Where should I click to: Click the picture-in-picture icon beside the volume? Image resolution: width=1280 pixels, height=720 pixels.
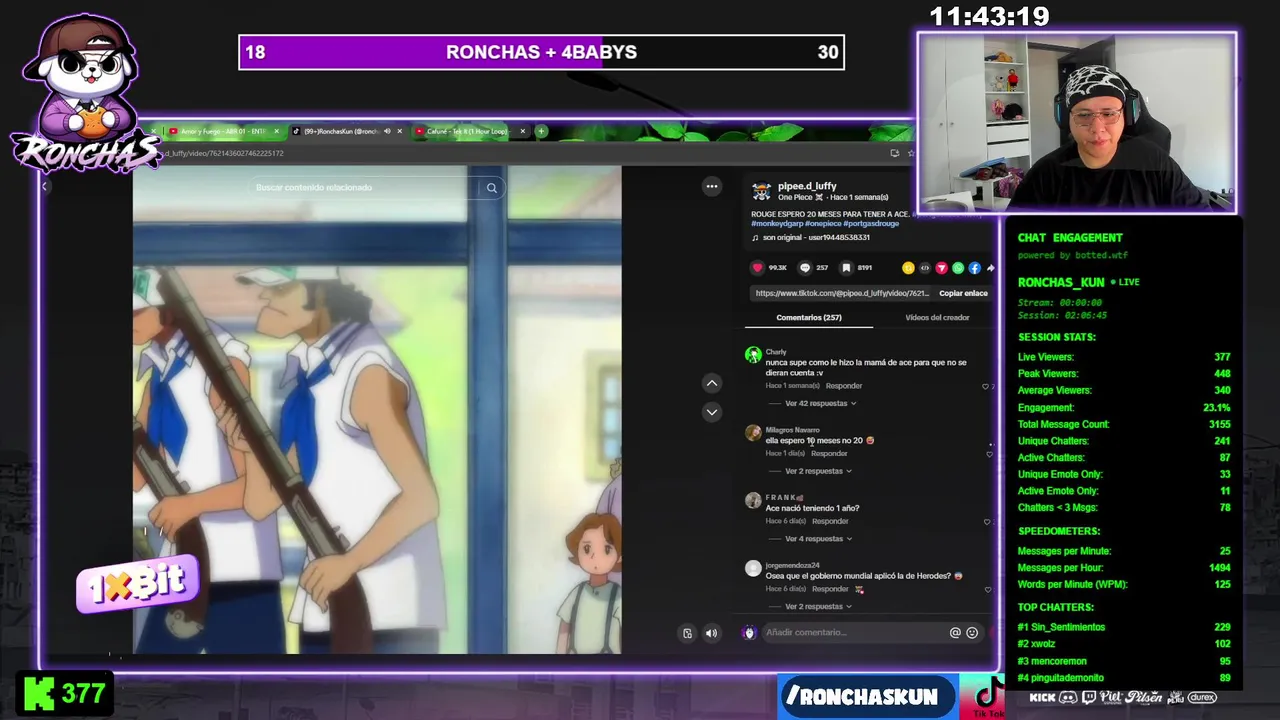[x=687, y=633]
